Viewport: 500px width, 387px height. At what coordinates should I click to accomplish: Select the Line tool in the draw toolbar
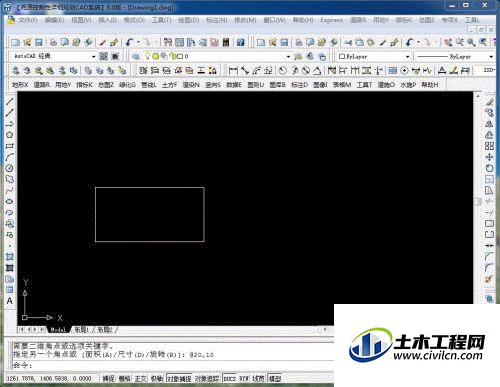coord(10,101)
